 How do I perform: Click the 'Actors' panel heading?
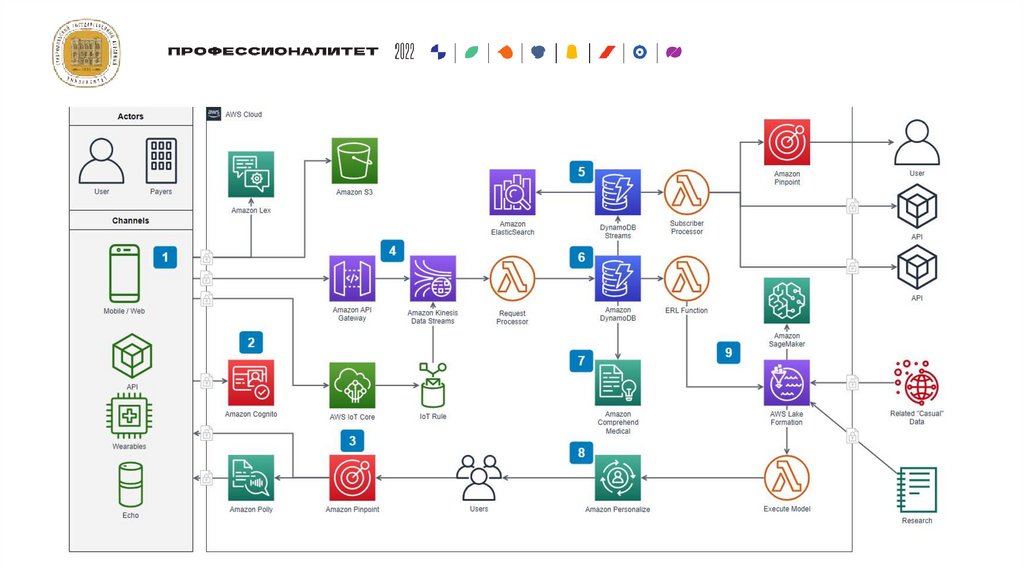[x=131, y=116]
